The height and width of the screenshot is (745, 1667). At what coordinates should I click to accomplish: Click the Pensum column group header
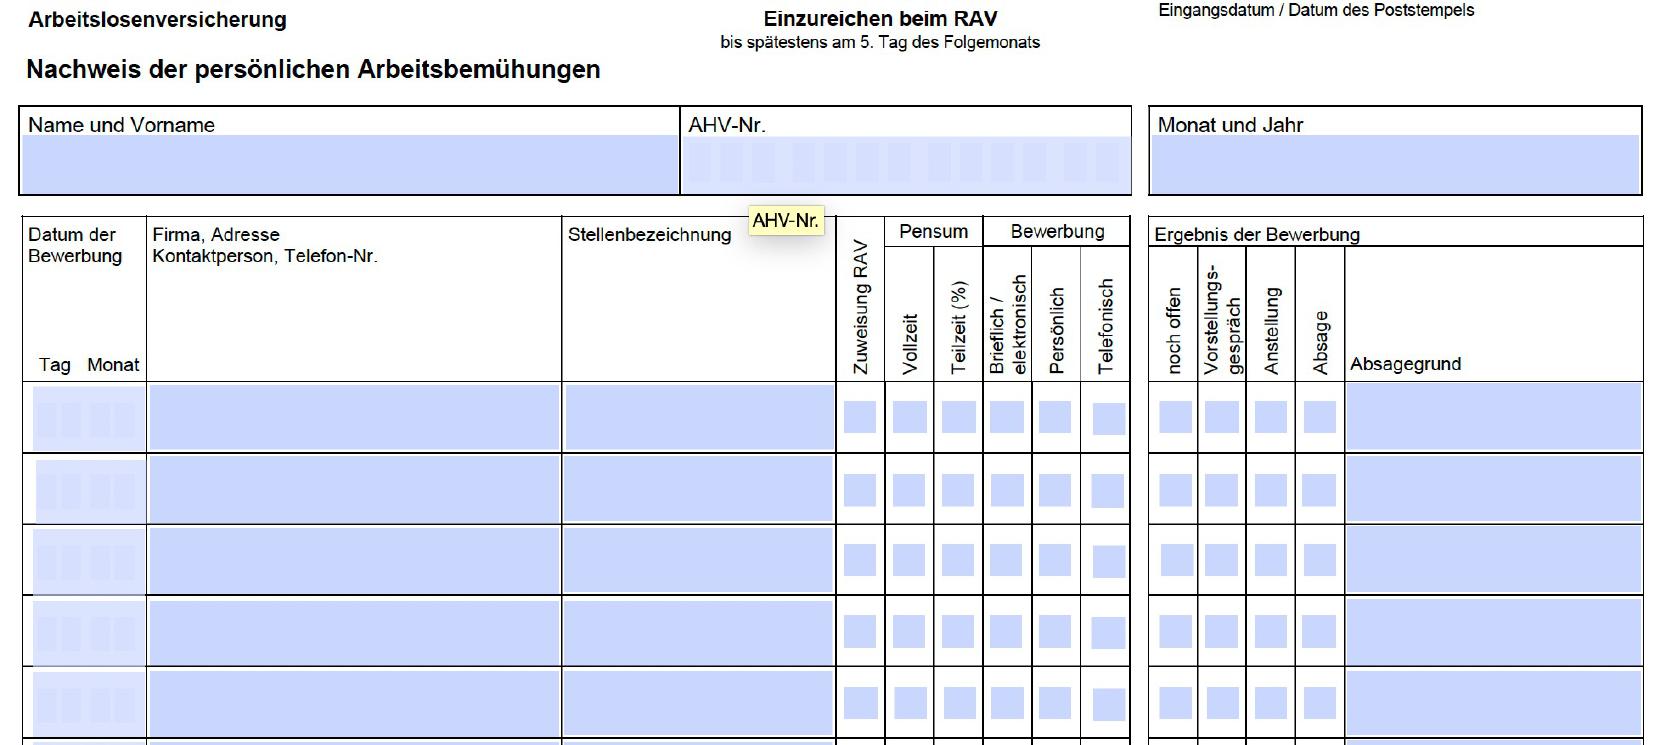click(933, 231)
